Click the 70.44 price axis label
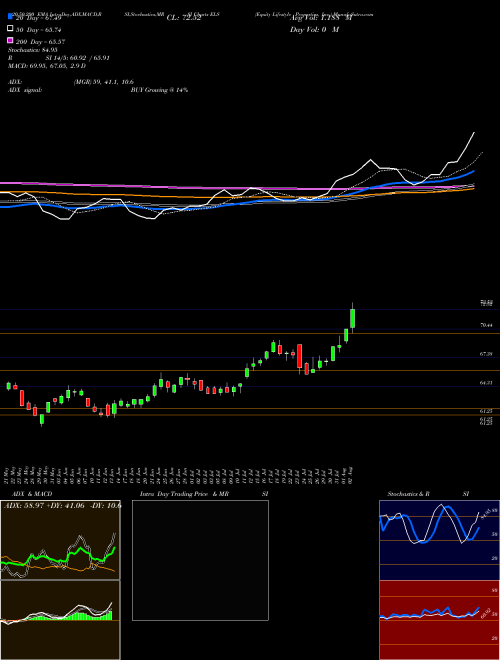Image resolution: width=500 pixels, height=660 pixels. (x=486, y=325)
